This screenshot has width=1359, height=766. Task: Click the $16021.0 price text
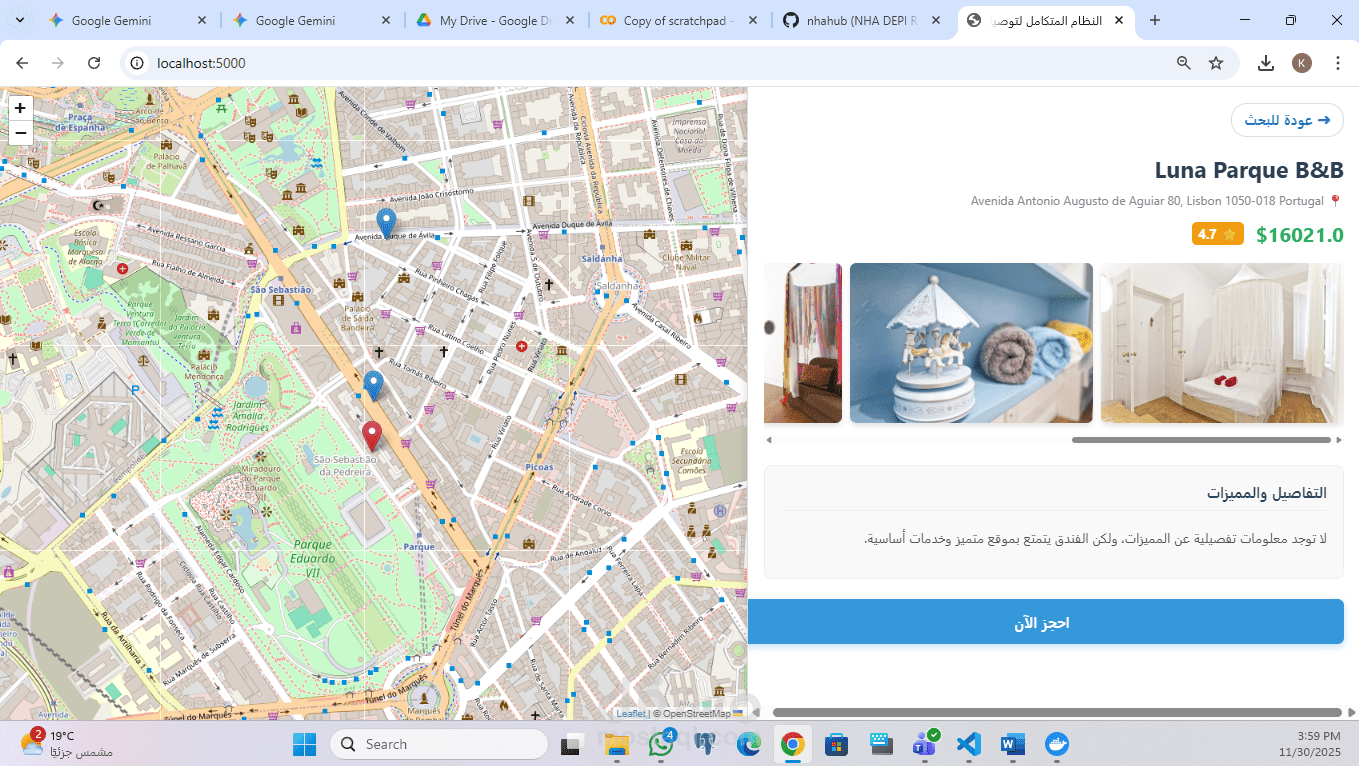(1299, 235)
